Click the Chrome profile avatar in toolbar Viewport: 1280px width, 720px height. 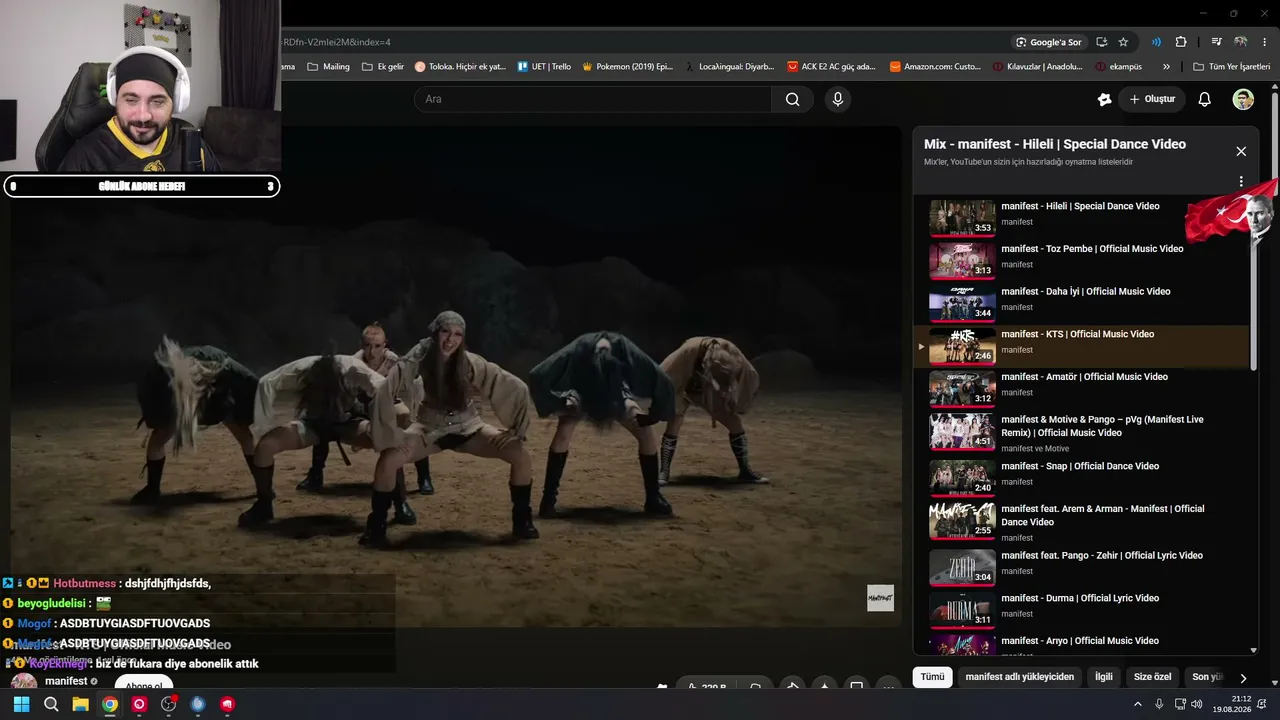(1241, 42)
